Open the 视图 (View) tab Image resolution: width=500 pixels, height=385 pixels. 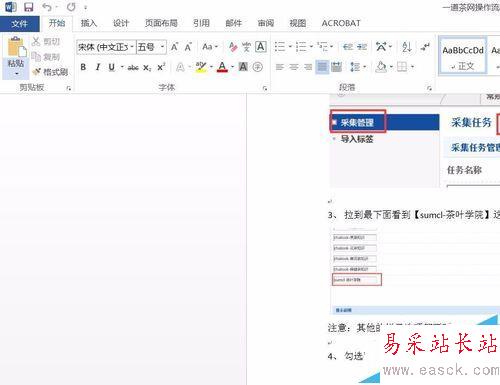coord(298,23)
